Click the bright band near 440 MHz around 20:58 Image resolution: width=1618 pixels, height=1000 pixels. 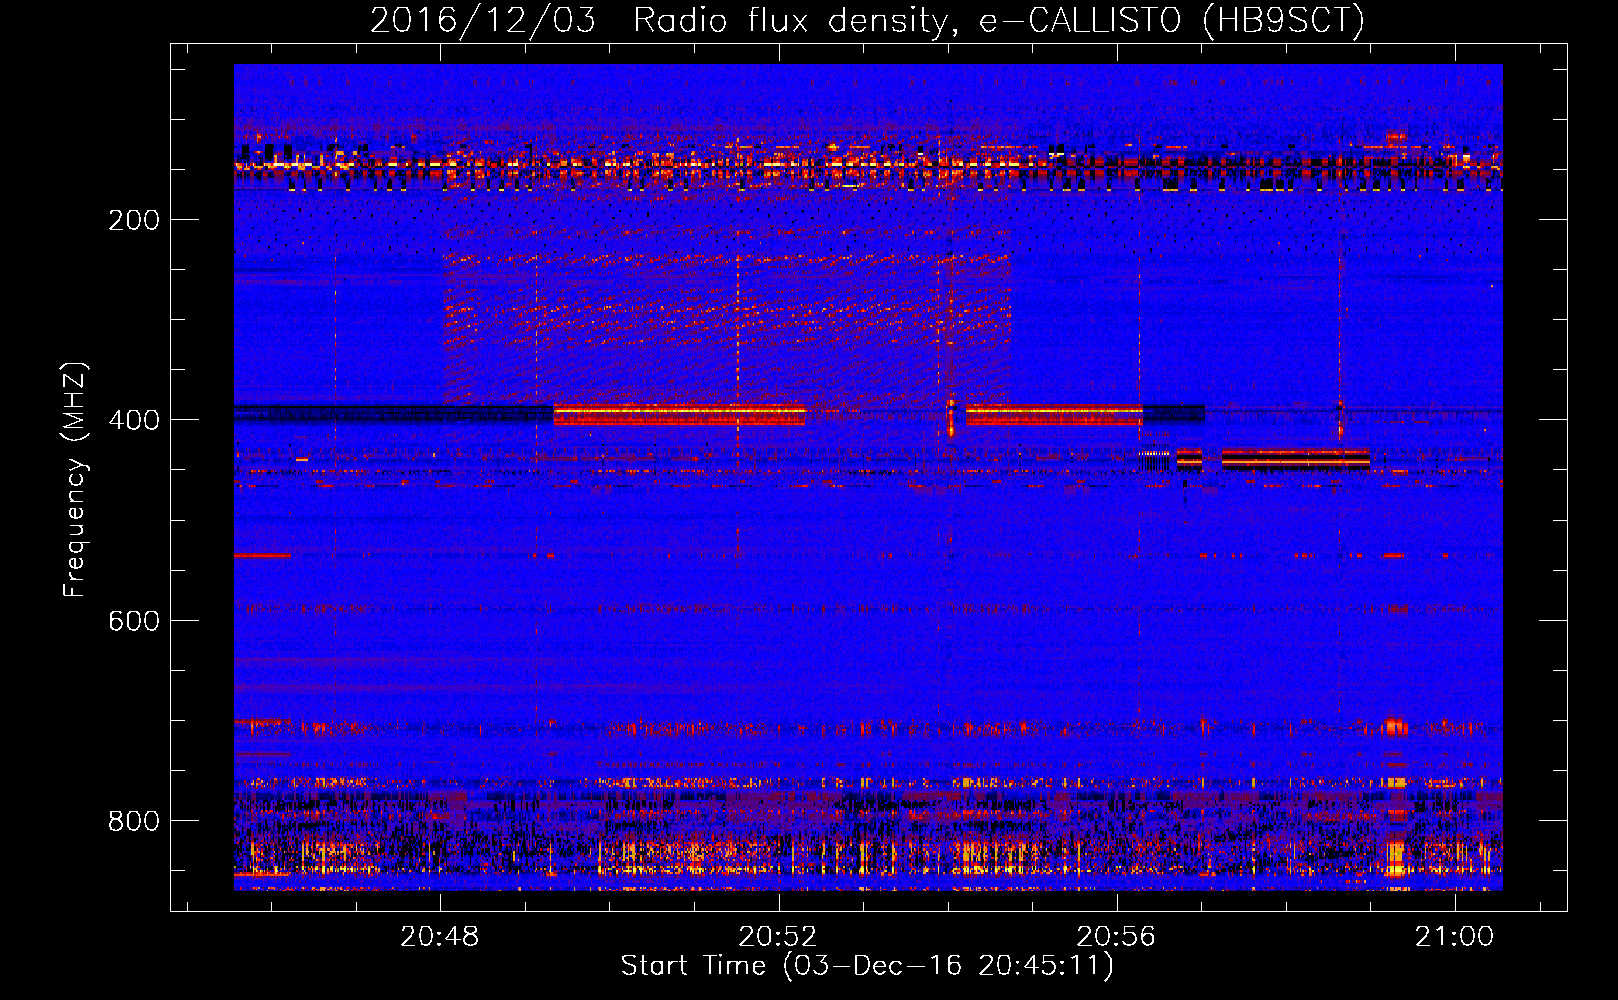[x=1295, y=459]
